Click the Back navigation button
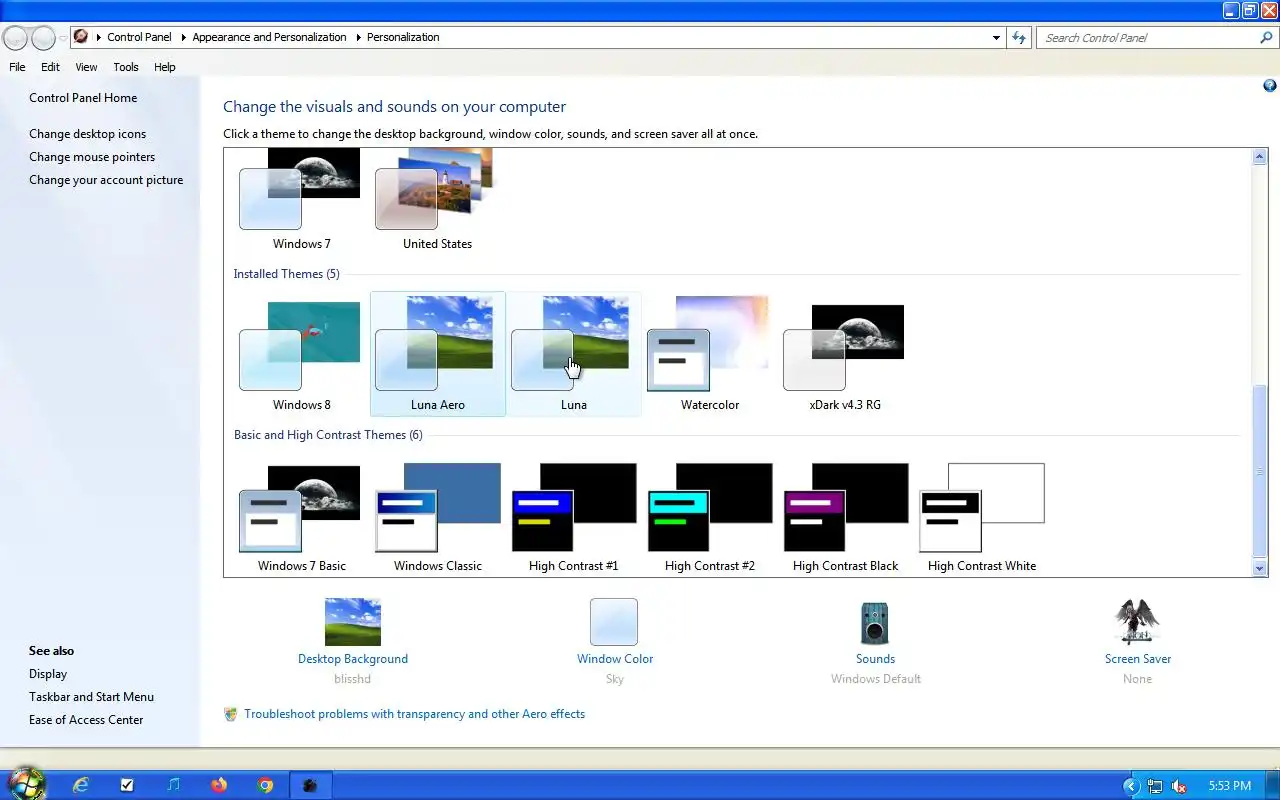1280x800 pixels. point(15,38)
